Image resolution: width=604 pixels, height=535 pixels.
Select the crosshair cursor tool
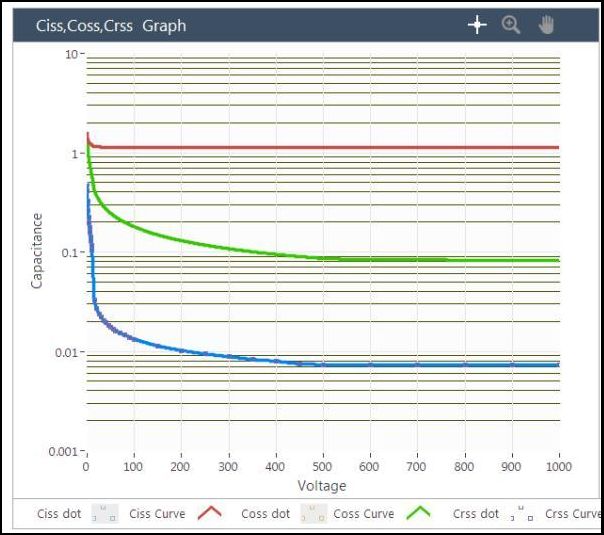[x=477, y=25]
